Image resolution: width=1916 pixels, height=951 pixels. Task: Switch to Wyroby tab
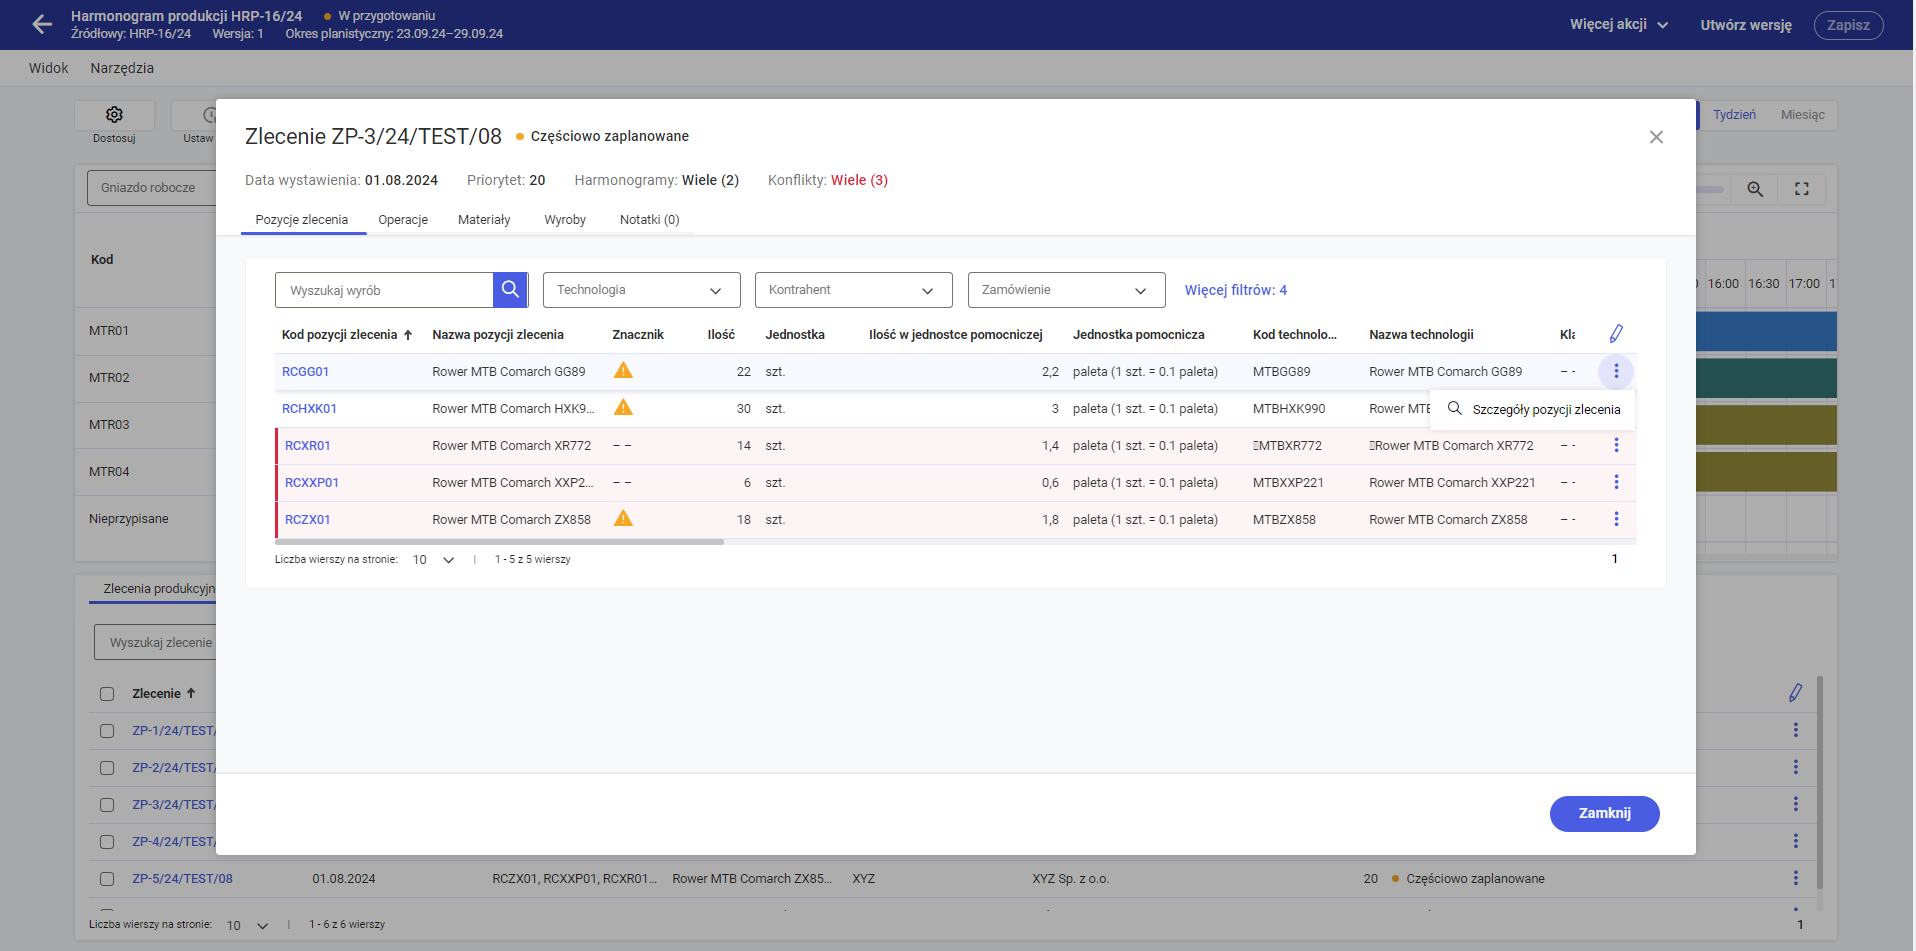click(x=565, y=220)
